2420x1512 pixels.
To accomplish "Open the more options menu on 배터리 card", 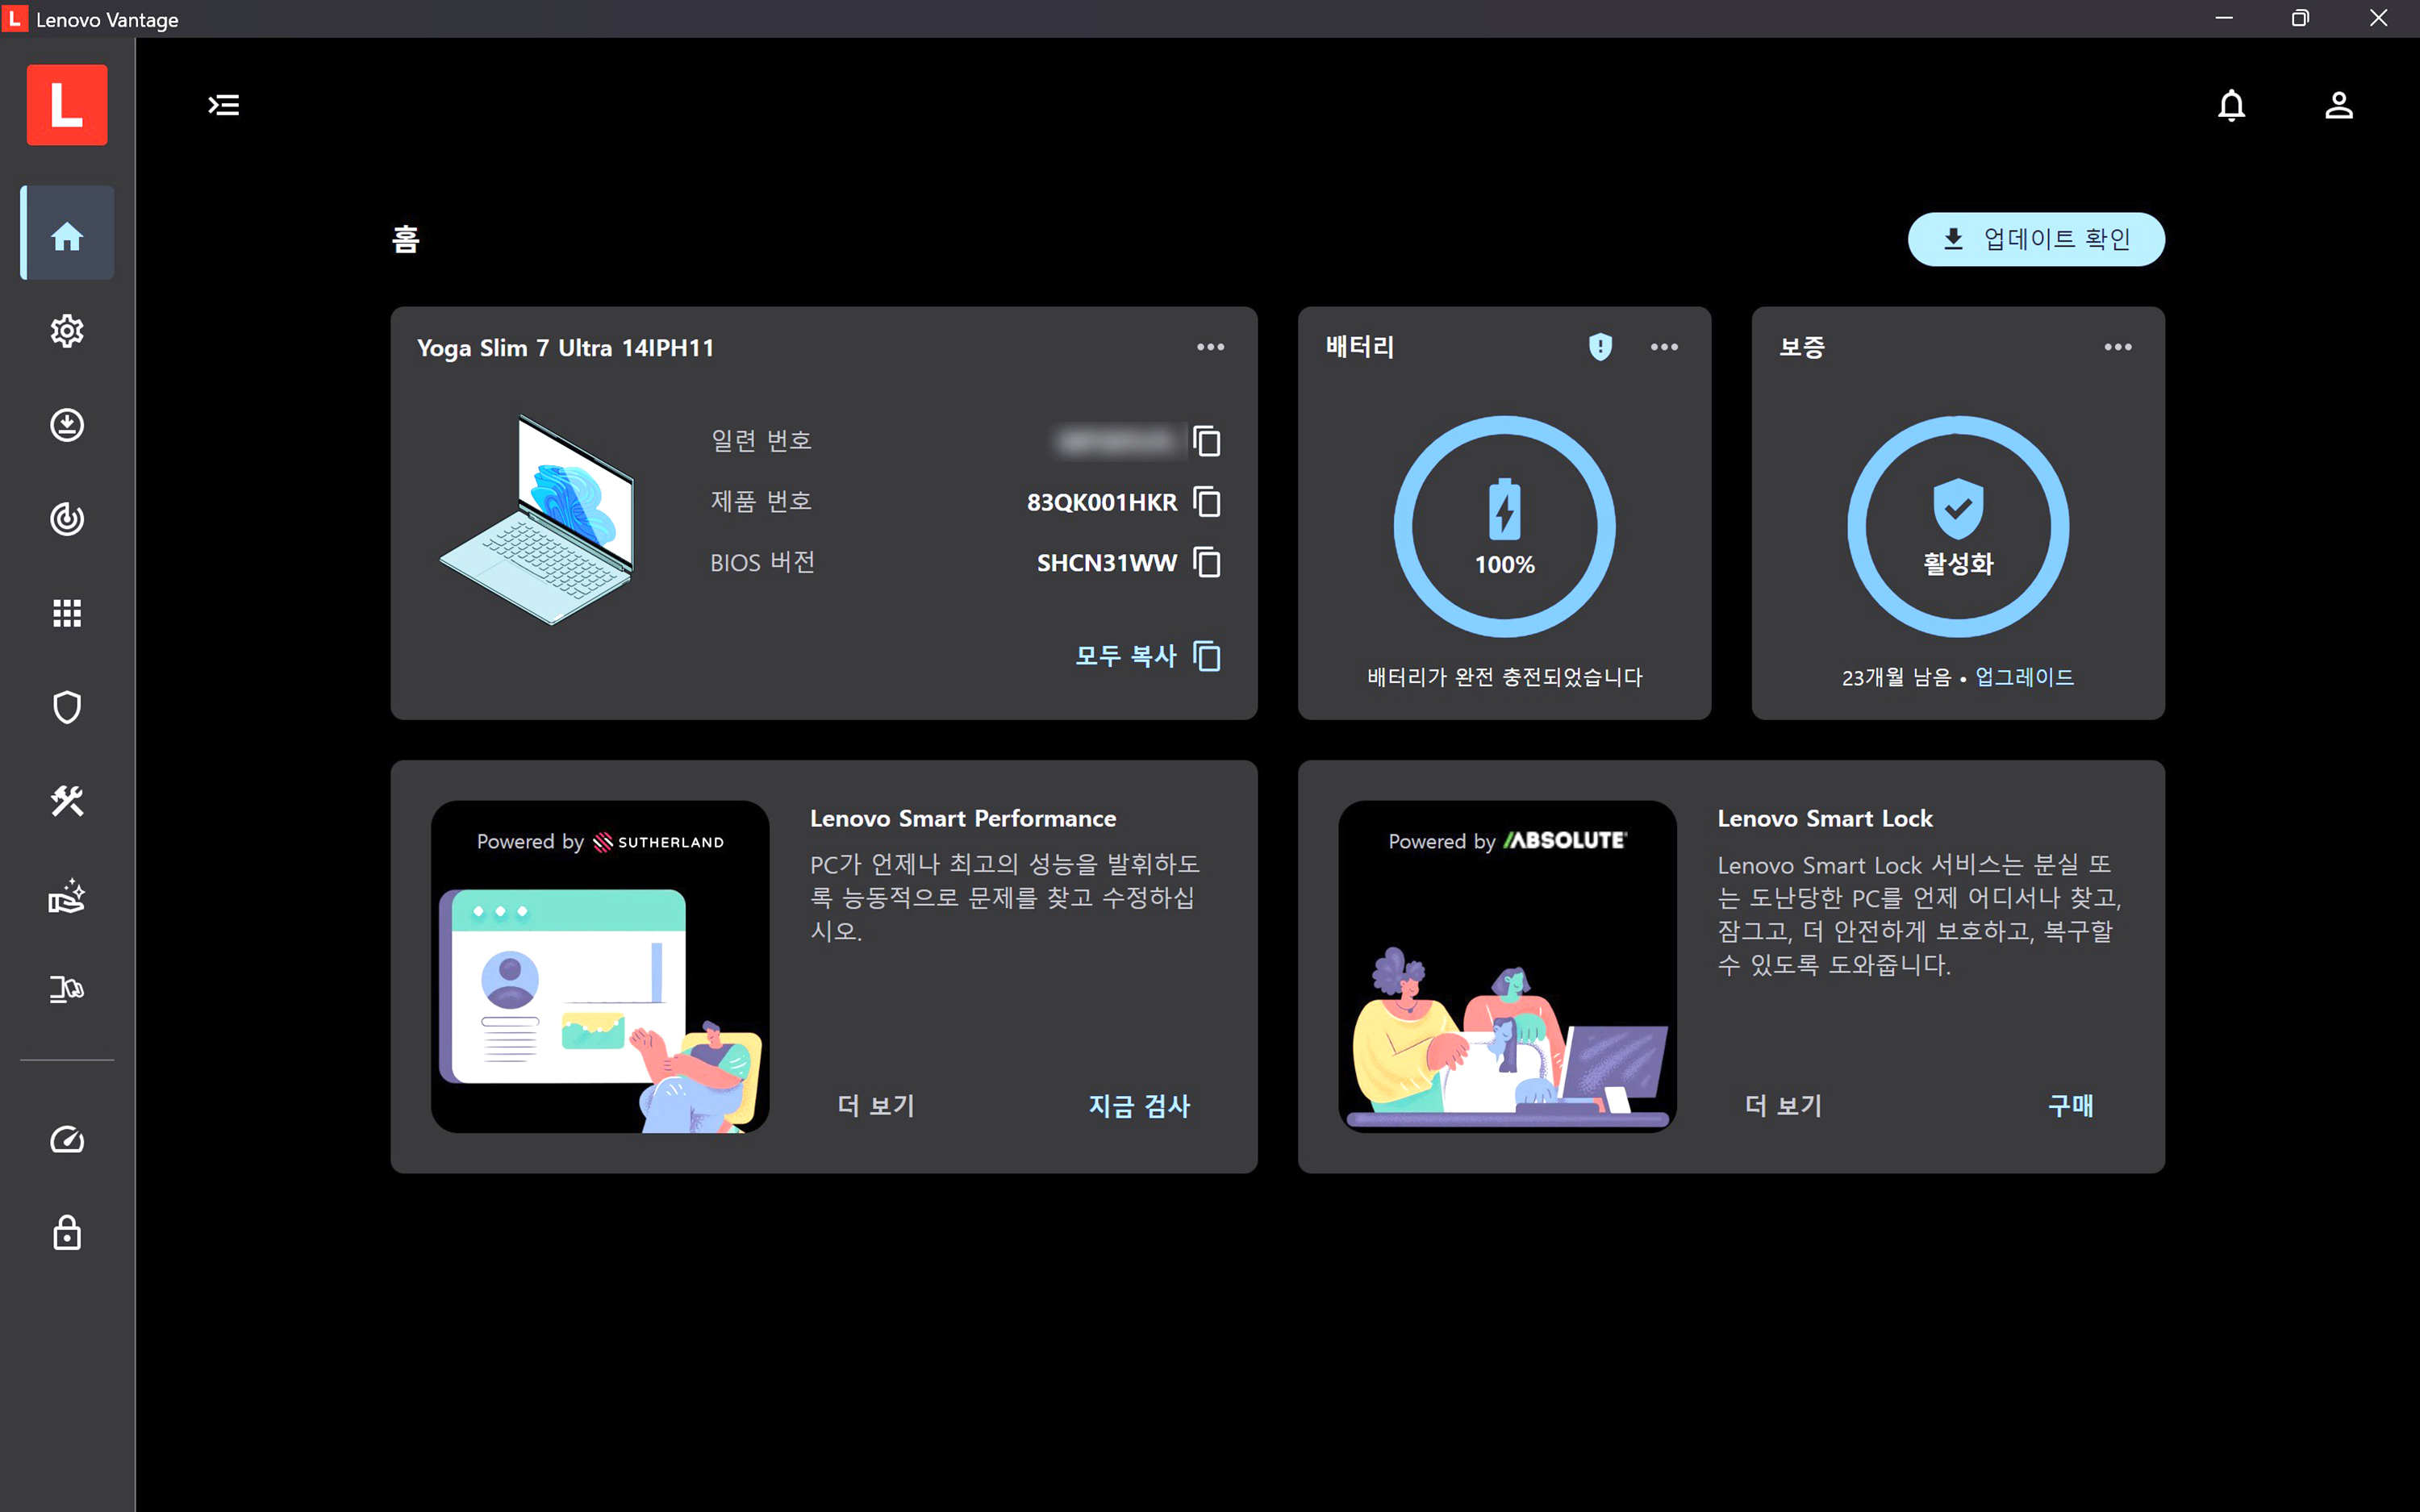I will (x=1665, y=347).
